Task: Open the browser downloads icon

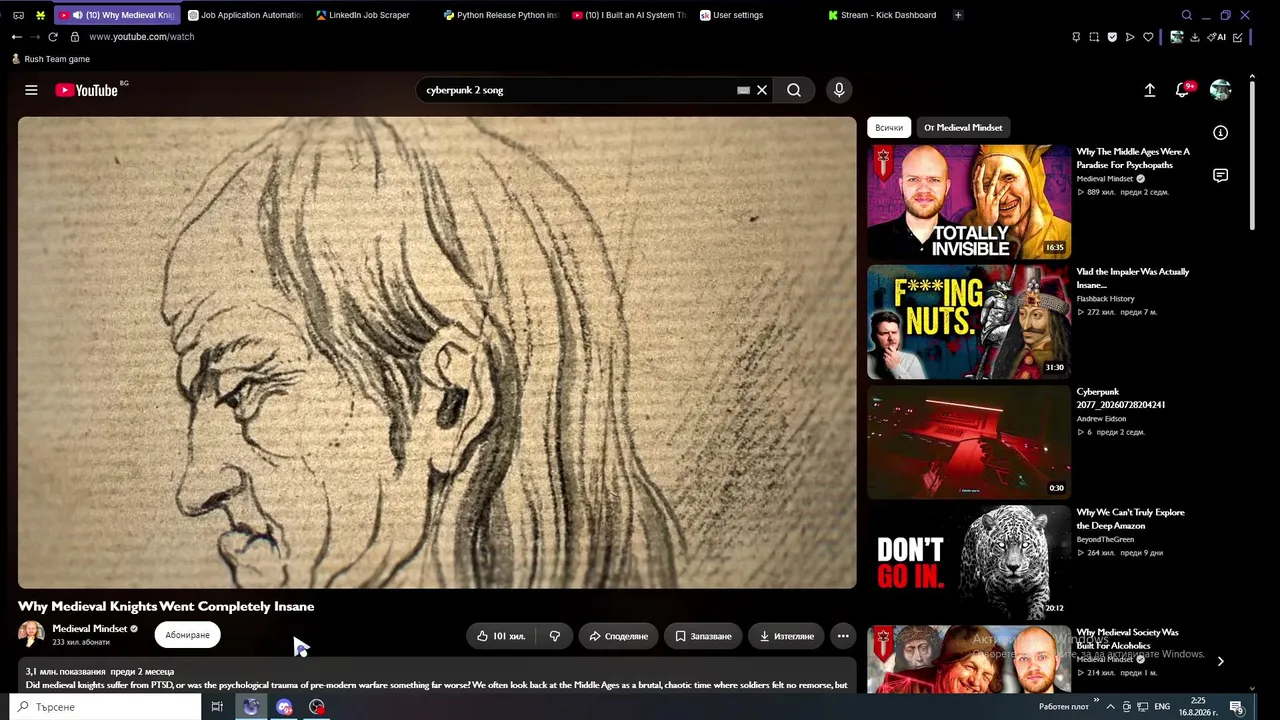Action: 1195,37
